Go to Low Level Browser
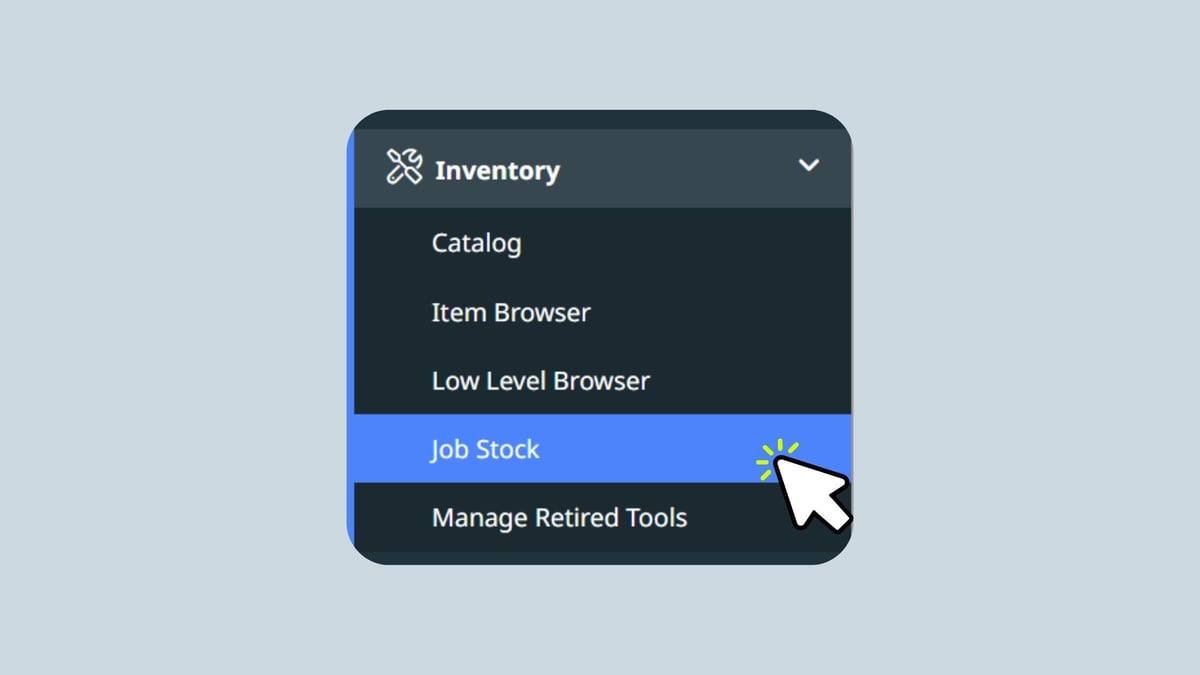 (x=540, y=381)
